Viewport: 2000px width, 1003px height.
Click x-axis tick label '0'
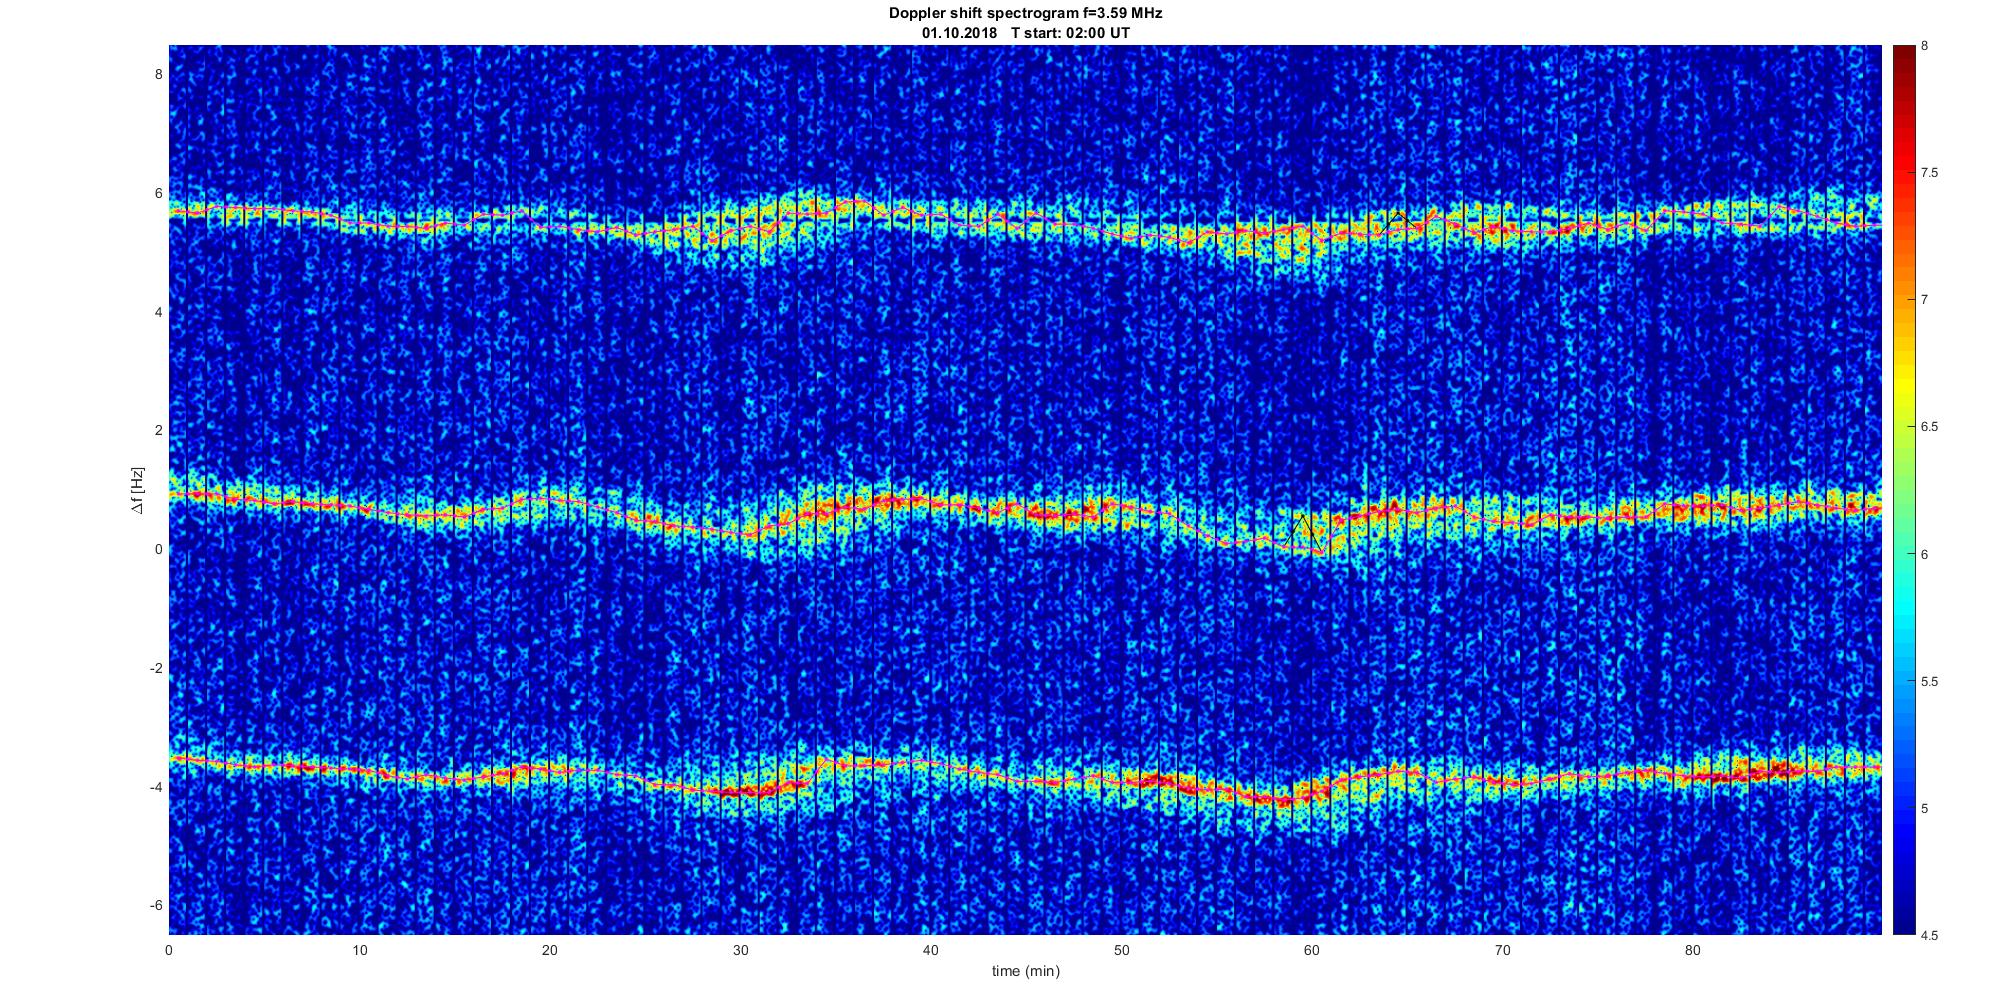[169, 950]
